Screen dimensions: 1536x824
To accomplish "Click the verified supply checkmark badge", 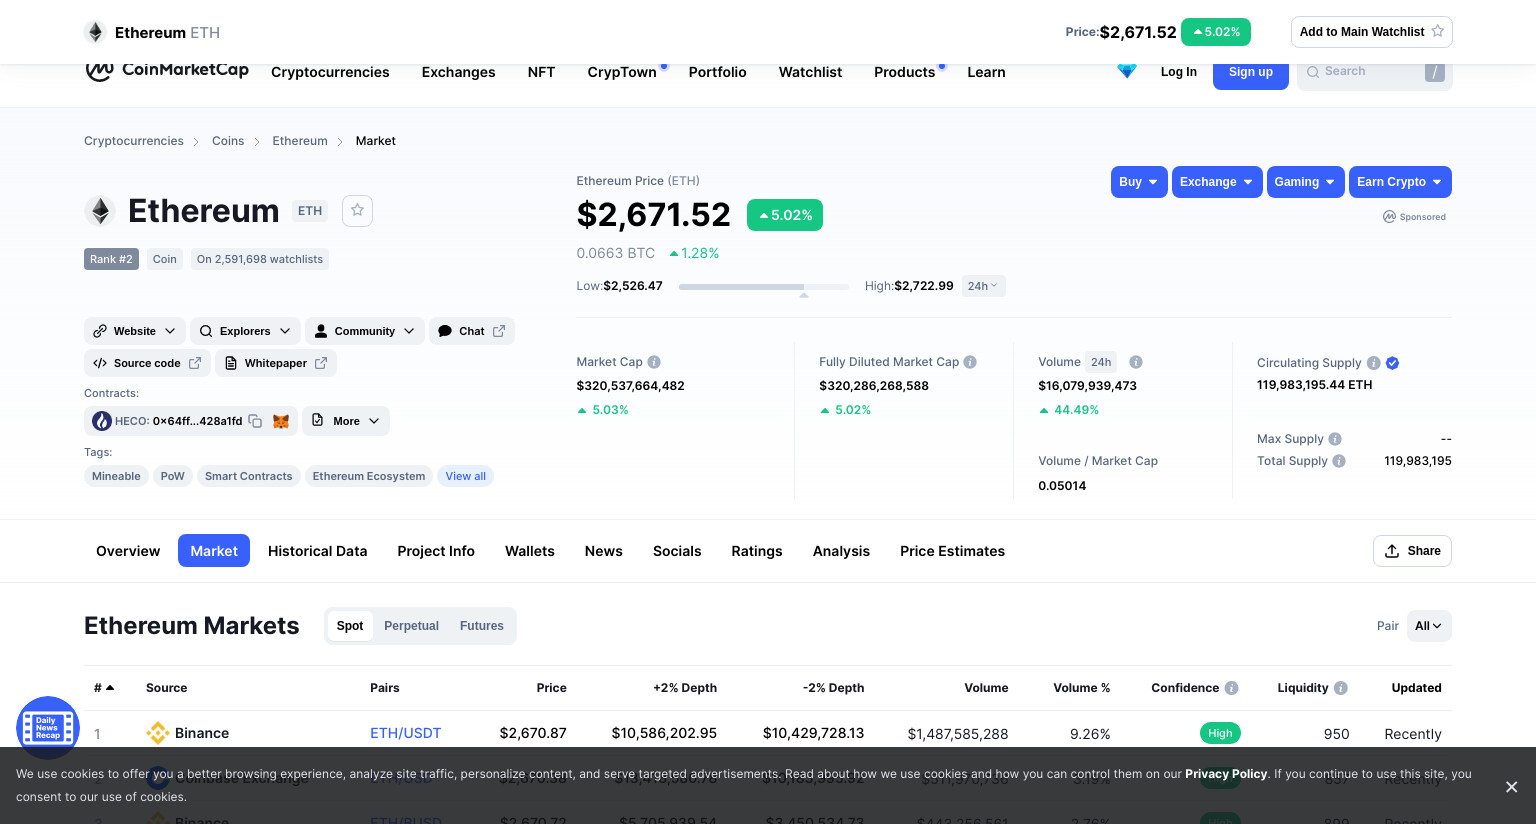I will pyautogui.click(x=1393, y=363).
